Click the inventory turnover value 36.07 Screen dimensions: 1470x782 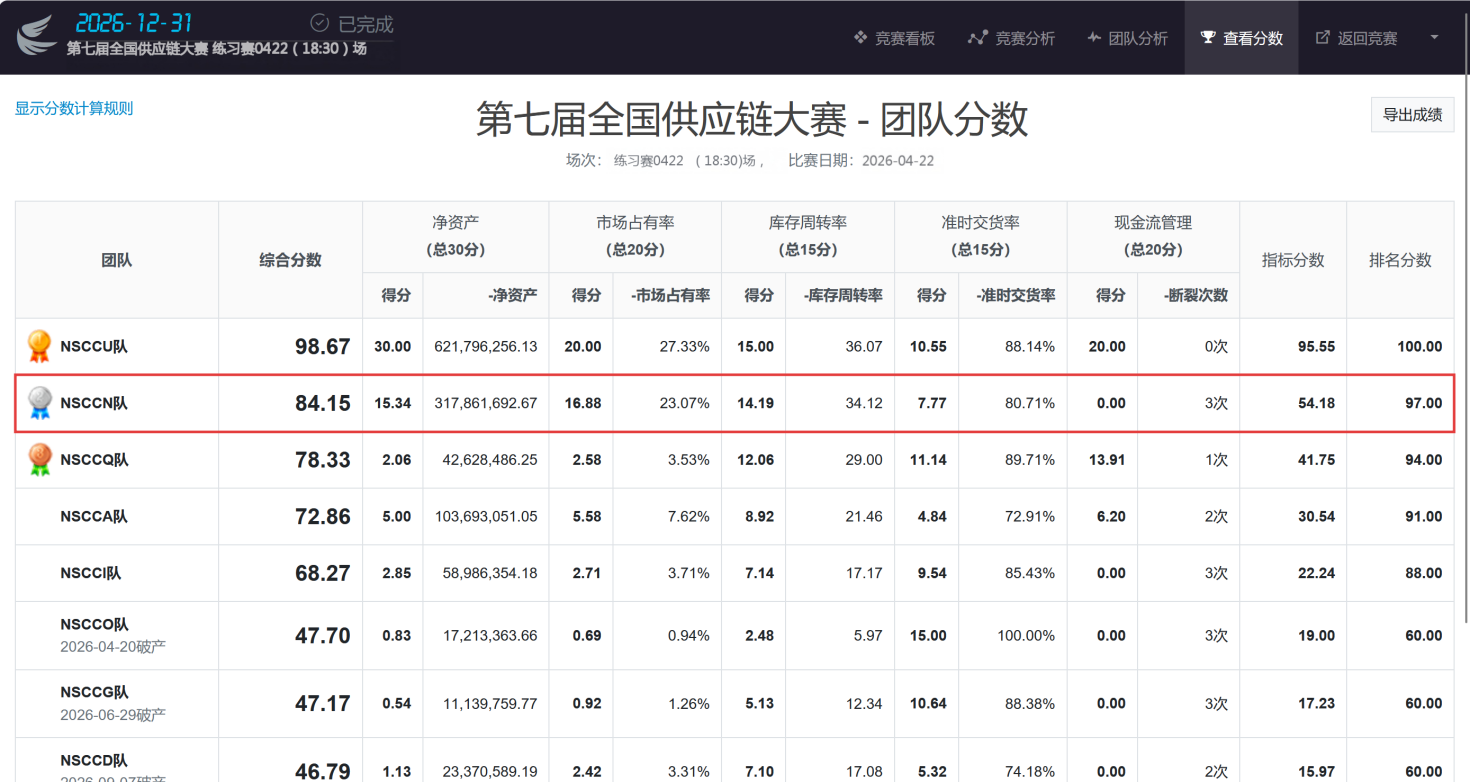pos(864,347)
